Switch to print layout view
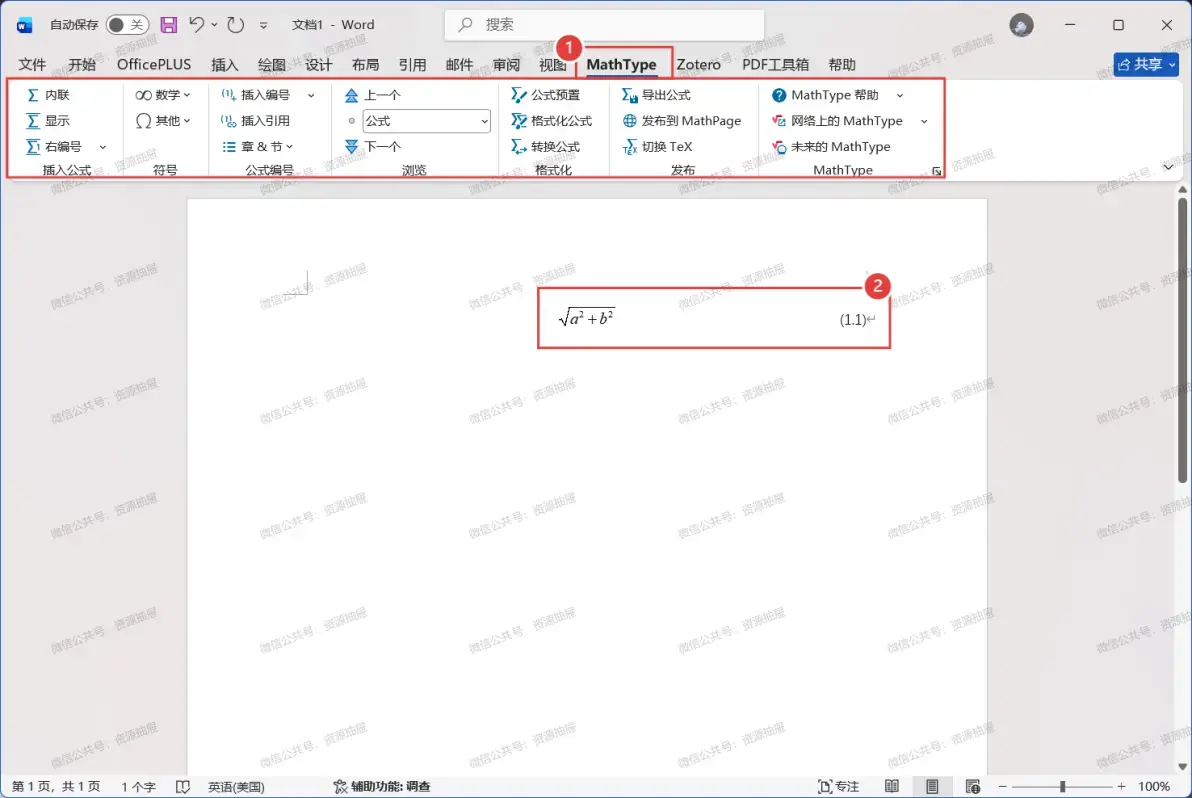The image size is (1192, 798). tap(932, 787)
